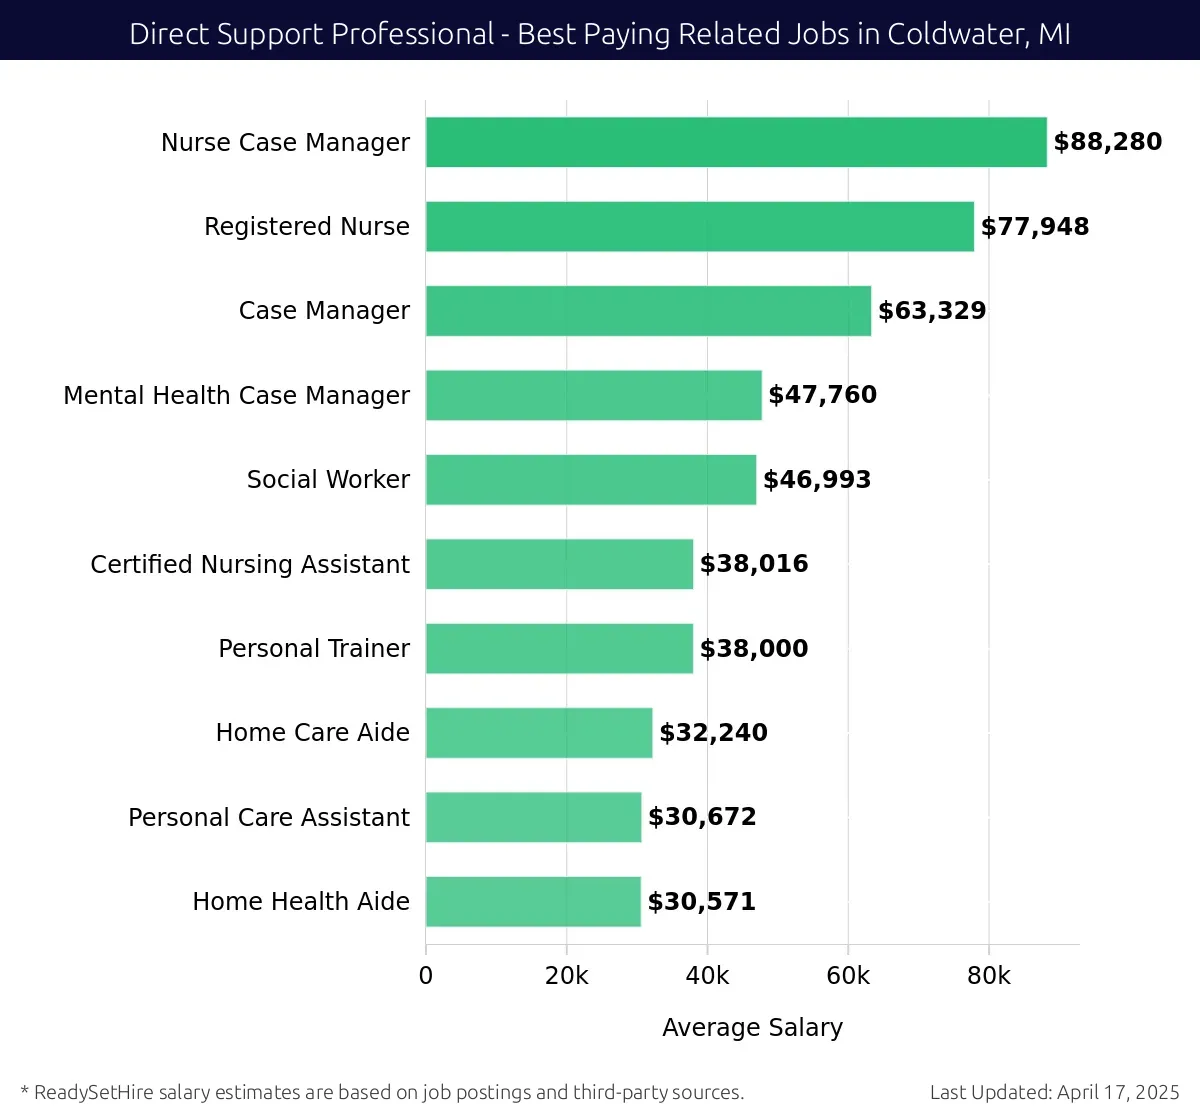Click the 60k axis tick label
This screenshot has width=1200, height=1120.
click(848, 976)
